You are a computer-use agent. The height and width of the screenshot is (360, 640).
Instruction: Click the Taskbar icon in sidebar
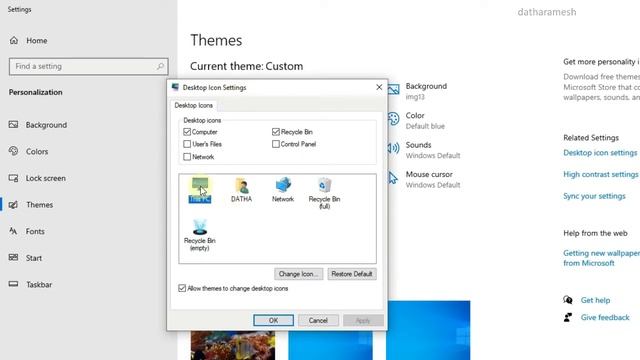13,284
